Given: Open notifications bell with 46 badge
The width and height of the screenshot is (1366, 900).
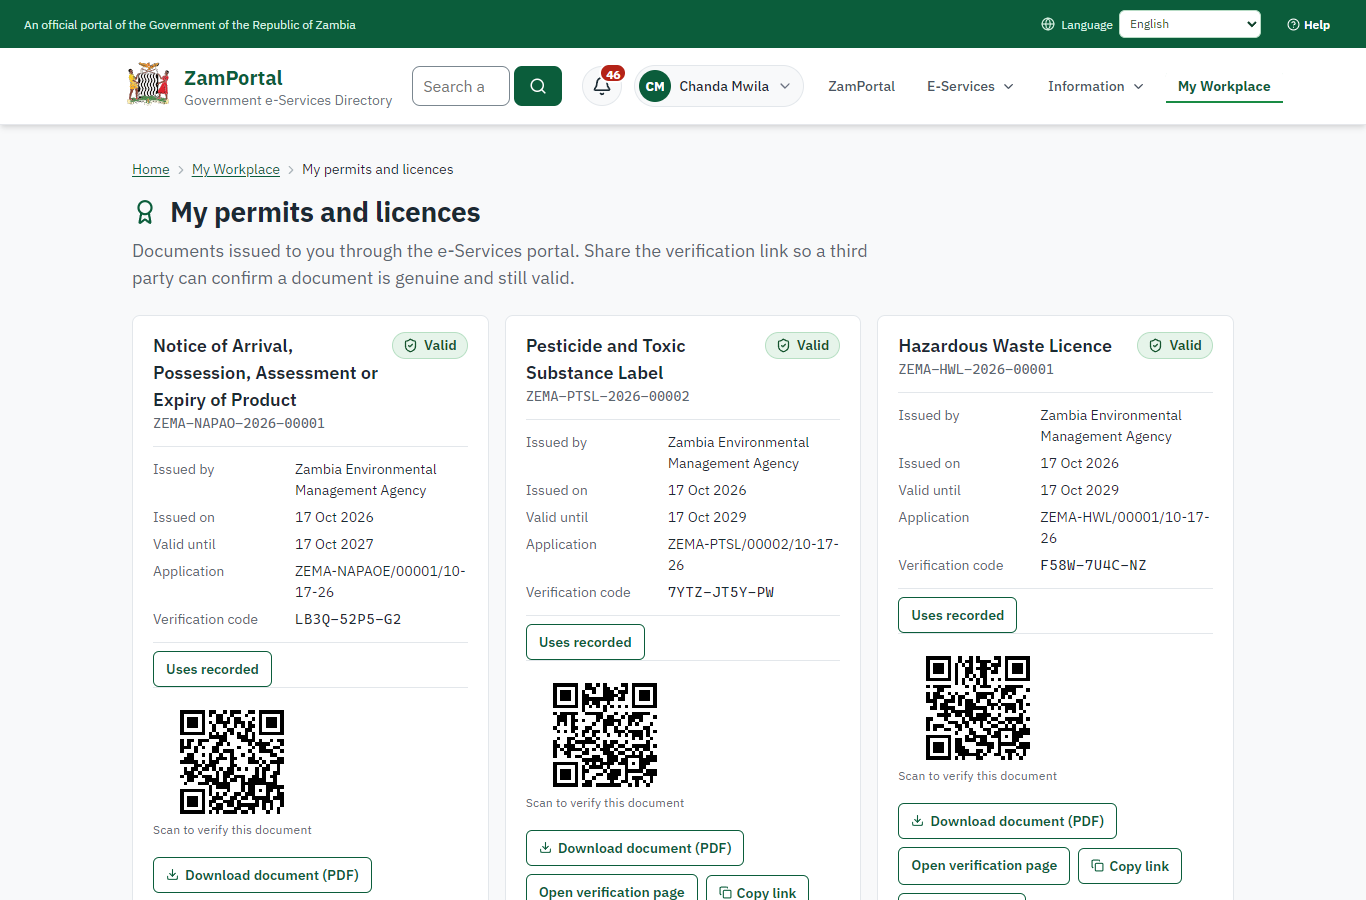Looking at the screenshot, I should (603, 86).
